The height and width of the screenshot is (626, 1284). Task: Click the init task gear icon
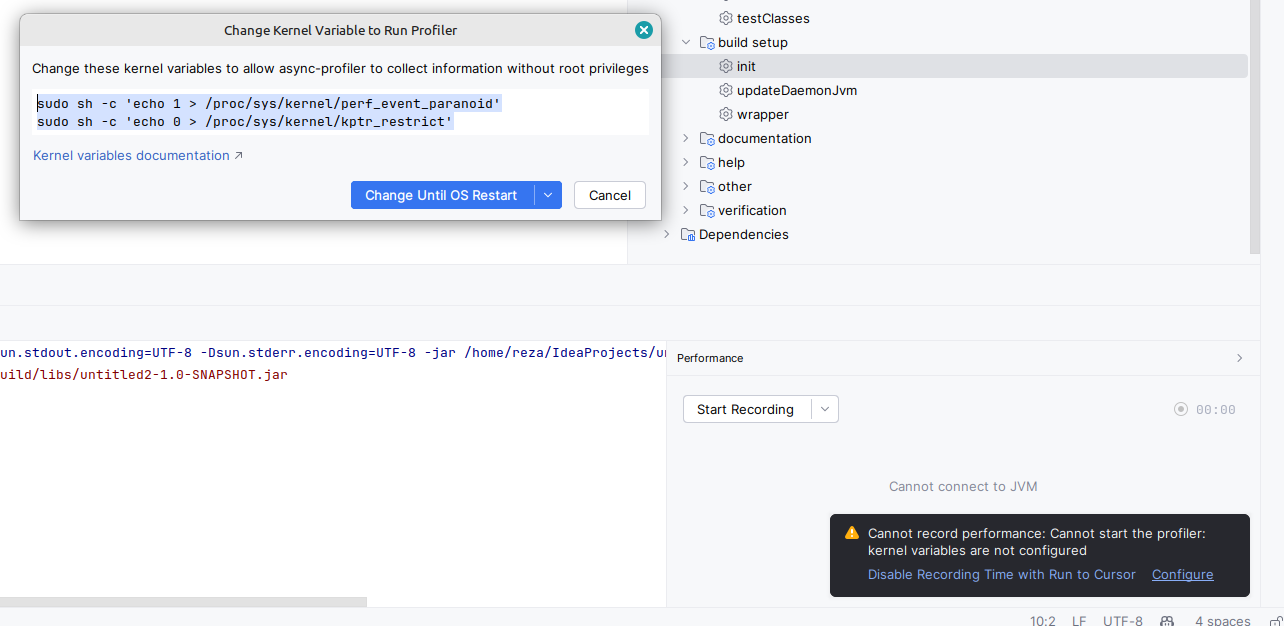[x=726, y=66]
